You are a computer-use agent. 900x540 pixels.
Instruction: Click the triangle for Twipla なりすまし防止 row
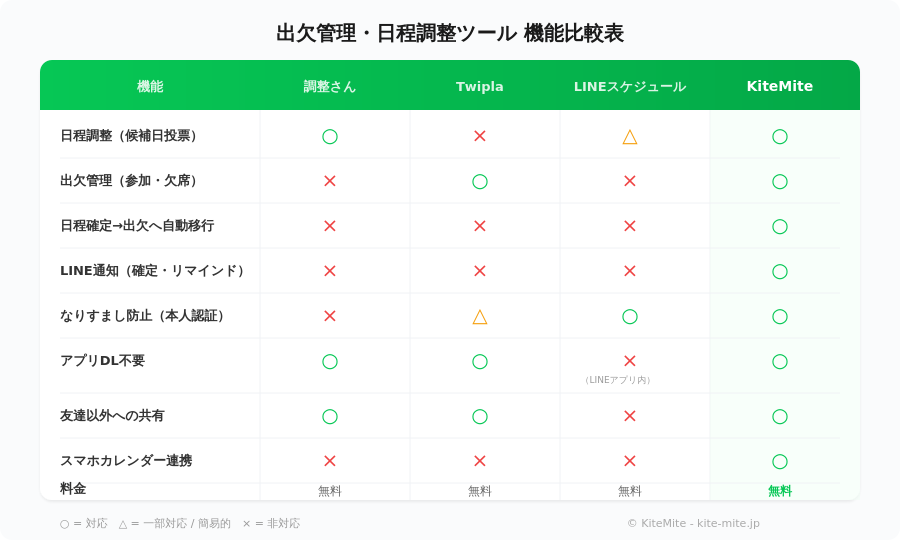pyautogui.click(x=480, y=316)
